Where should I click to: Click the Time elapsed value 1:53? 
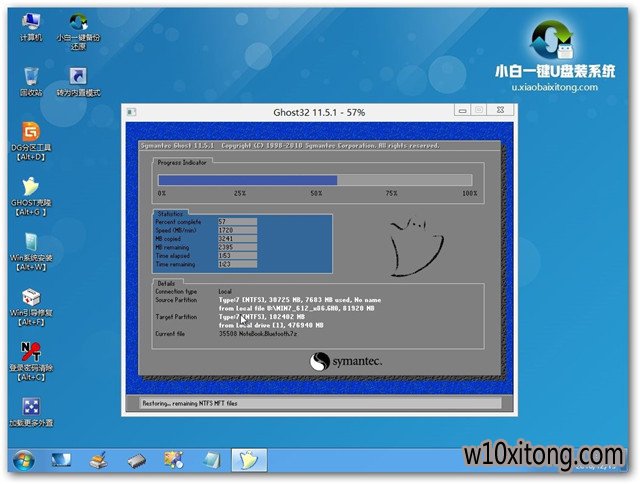[x=237, y=256]
